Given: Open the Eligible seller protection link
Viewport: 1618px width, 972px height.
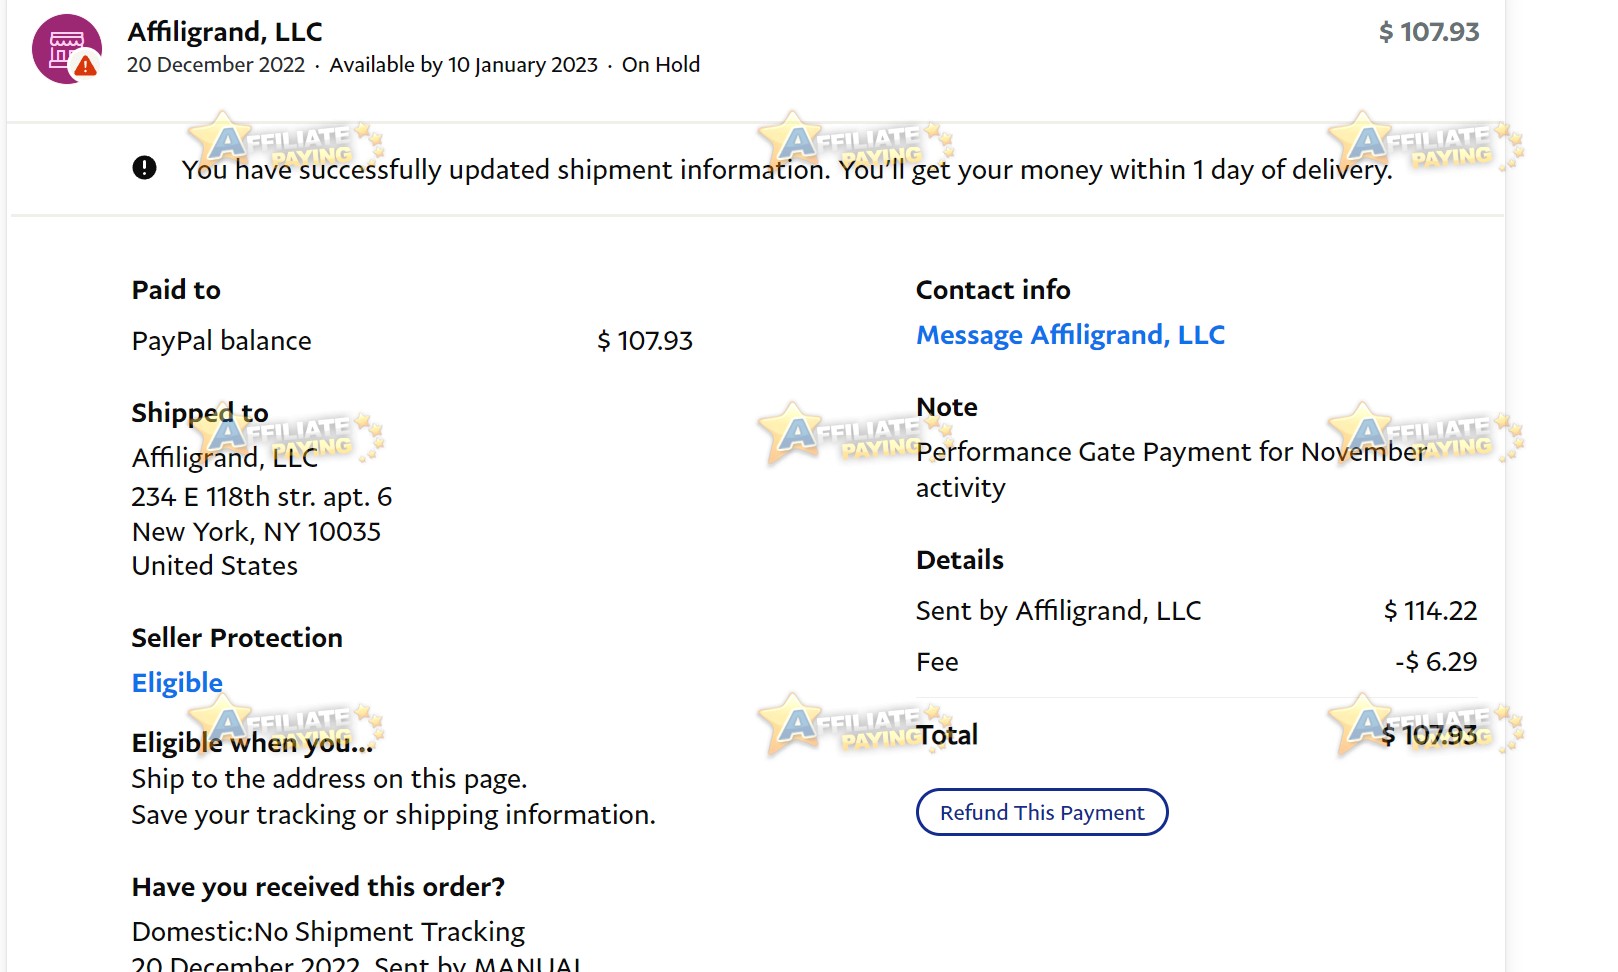Looking at the screenshot, I should (x=177, y=683).
